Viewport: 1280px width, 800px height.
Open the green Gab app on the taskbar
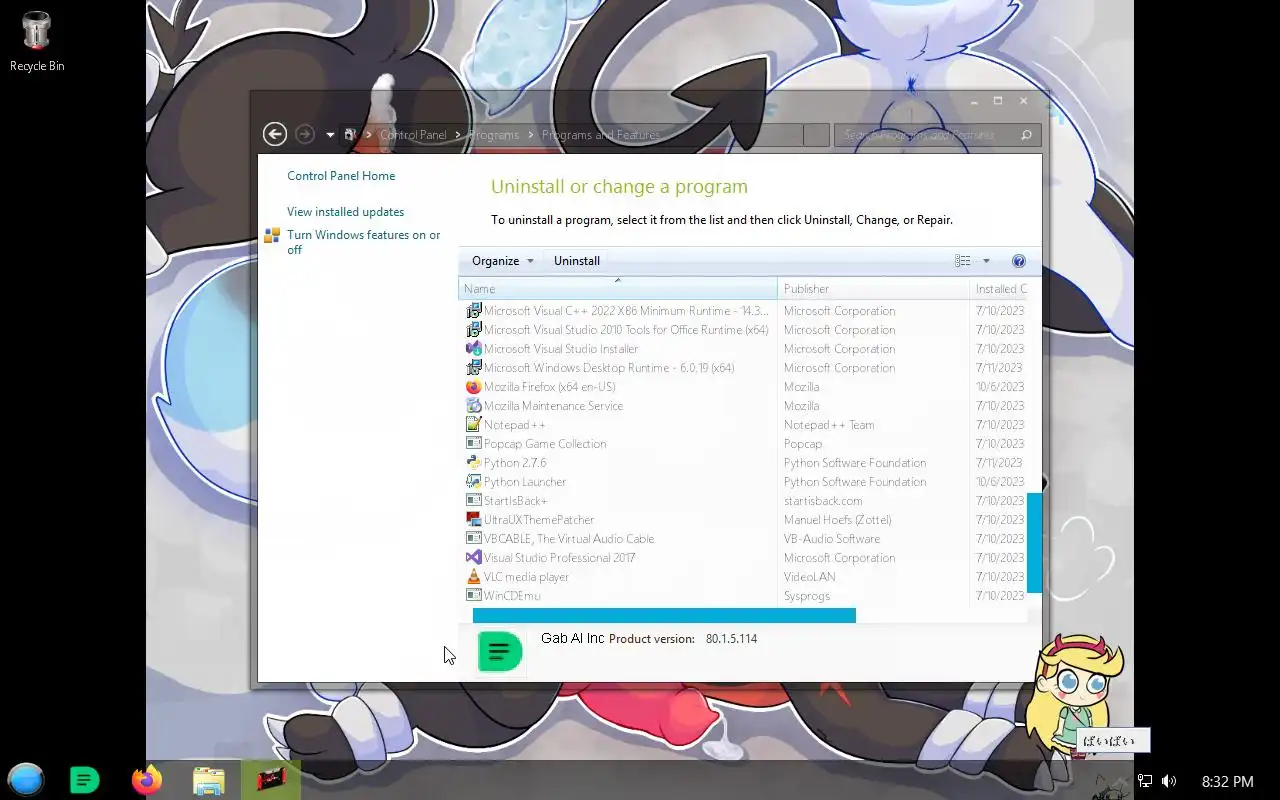pos(85,780)
